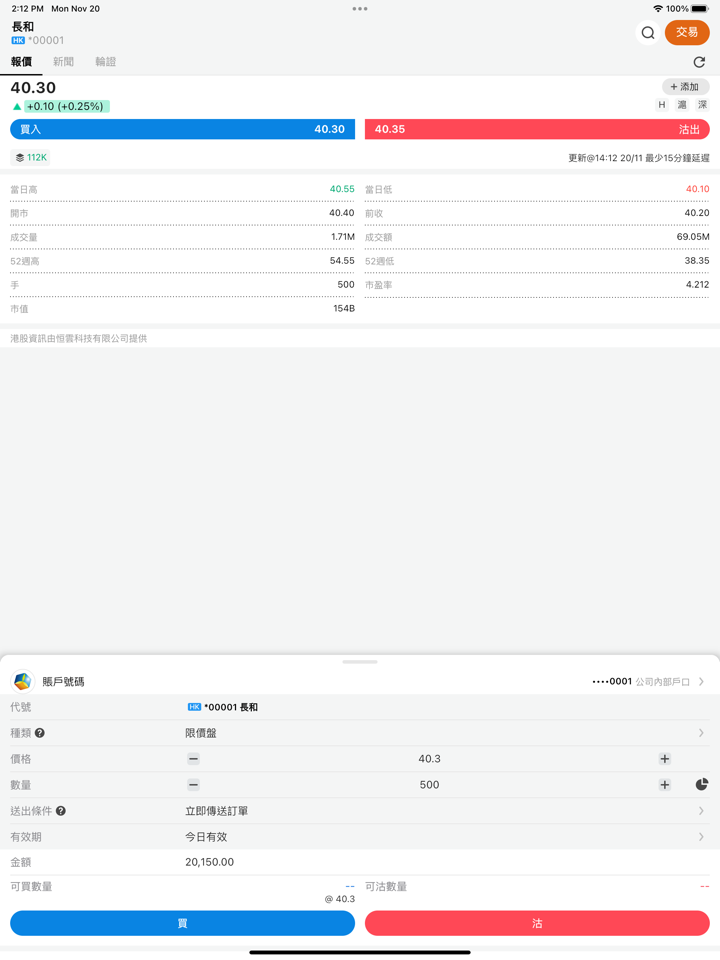Open the pie chart quantity helper

point(702,784)
